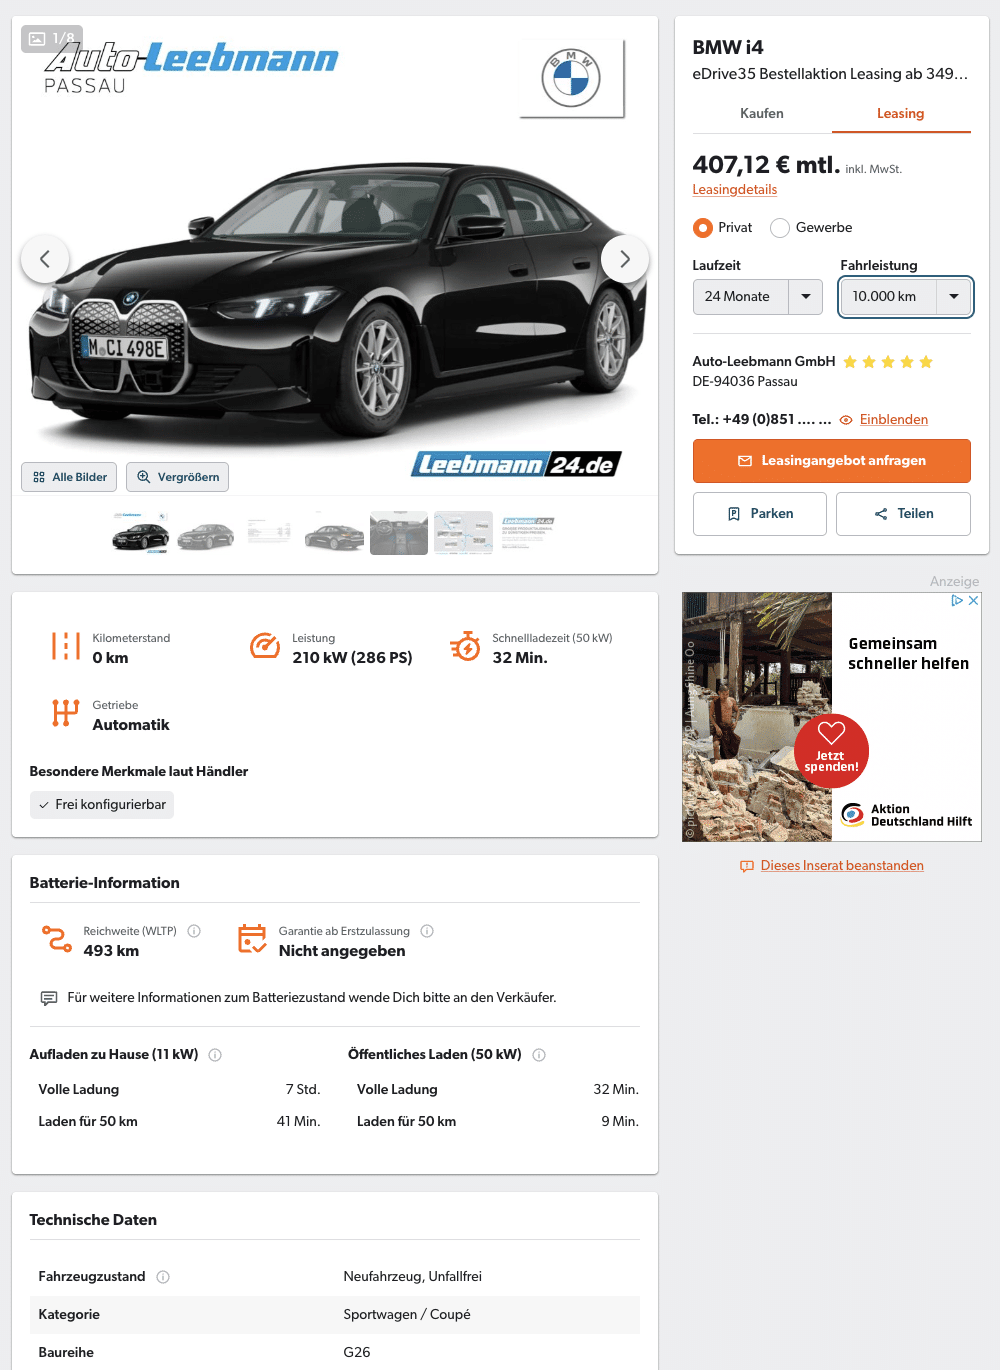Image resolution: width=1000 pixels, height=1370 pixels.
Task: Open info icon for Öffentliches Laden
Action: pos(539,1055)
